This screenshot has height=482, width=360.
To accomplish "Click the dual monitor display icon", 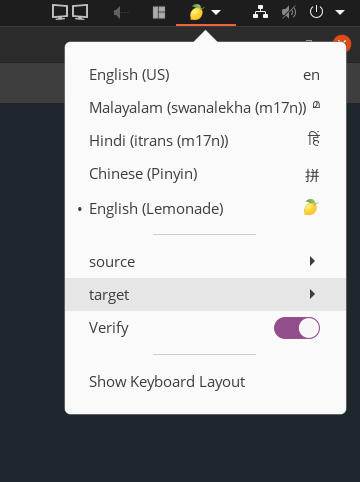I will pyautogui.click(x=70, y=12).
